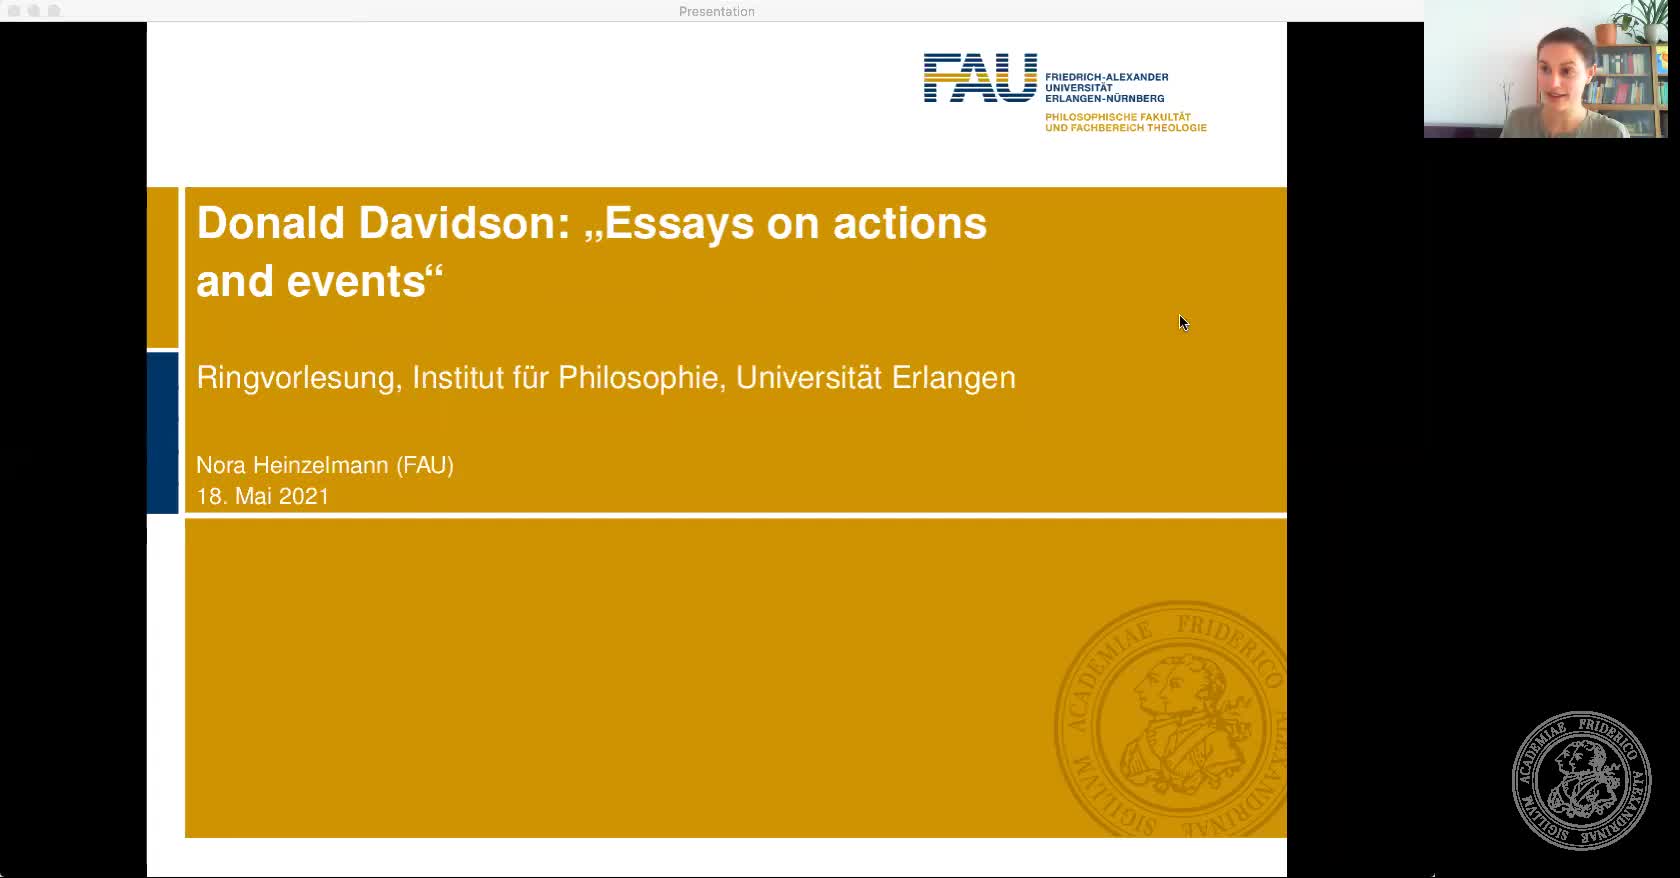Click the author name 'Nora Heinzelmann (FAU)'
This screenshot has width=1680, height=878.
point(325,465)
